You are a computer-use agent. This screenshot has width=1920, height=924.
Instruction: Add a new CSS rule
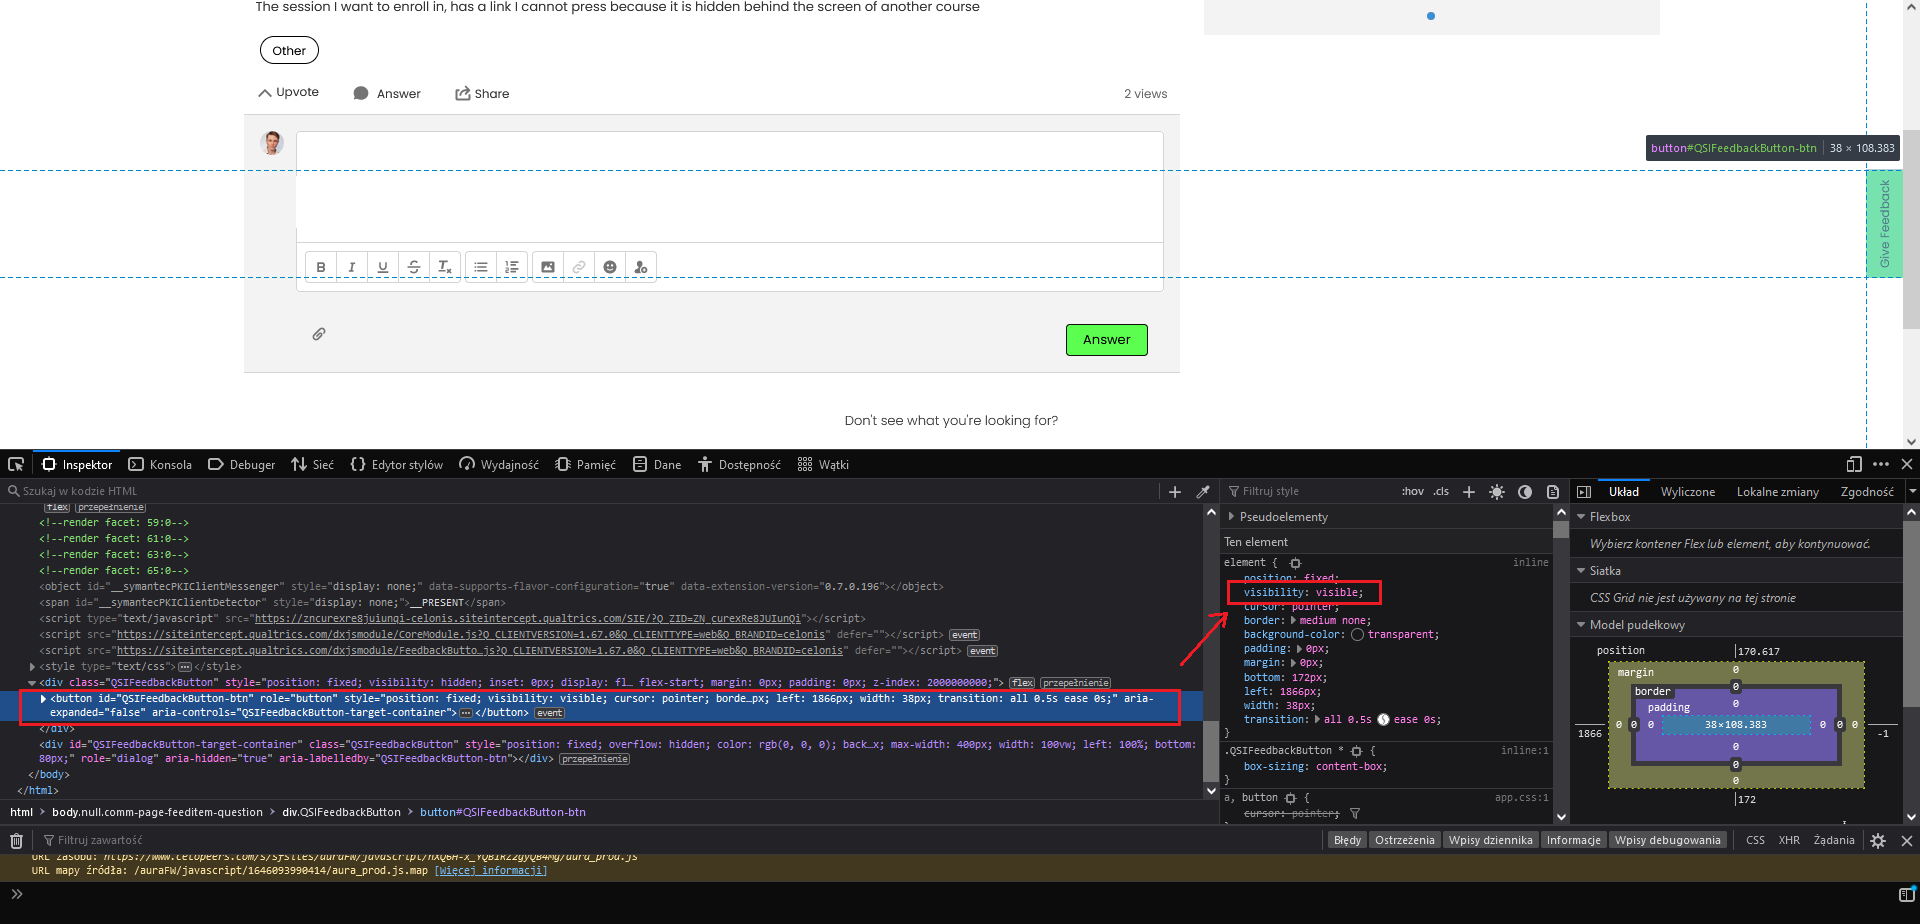coord(1468,491)
